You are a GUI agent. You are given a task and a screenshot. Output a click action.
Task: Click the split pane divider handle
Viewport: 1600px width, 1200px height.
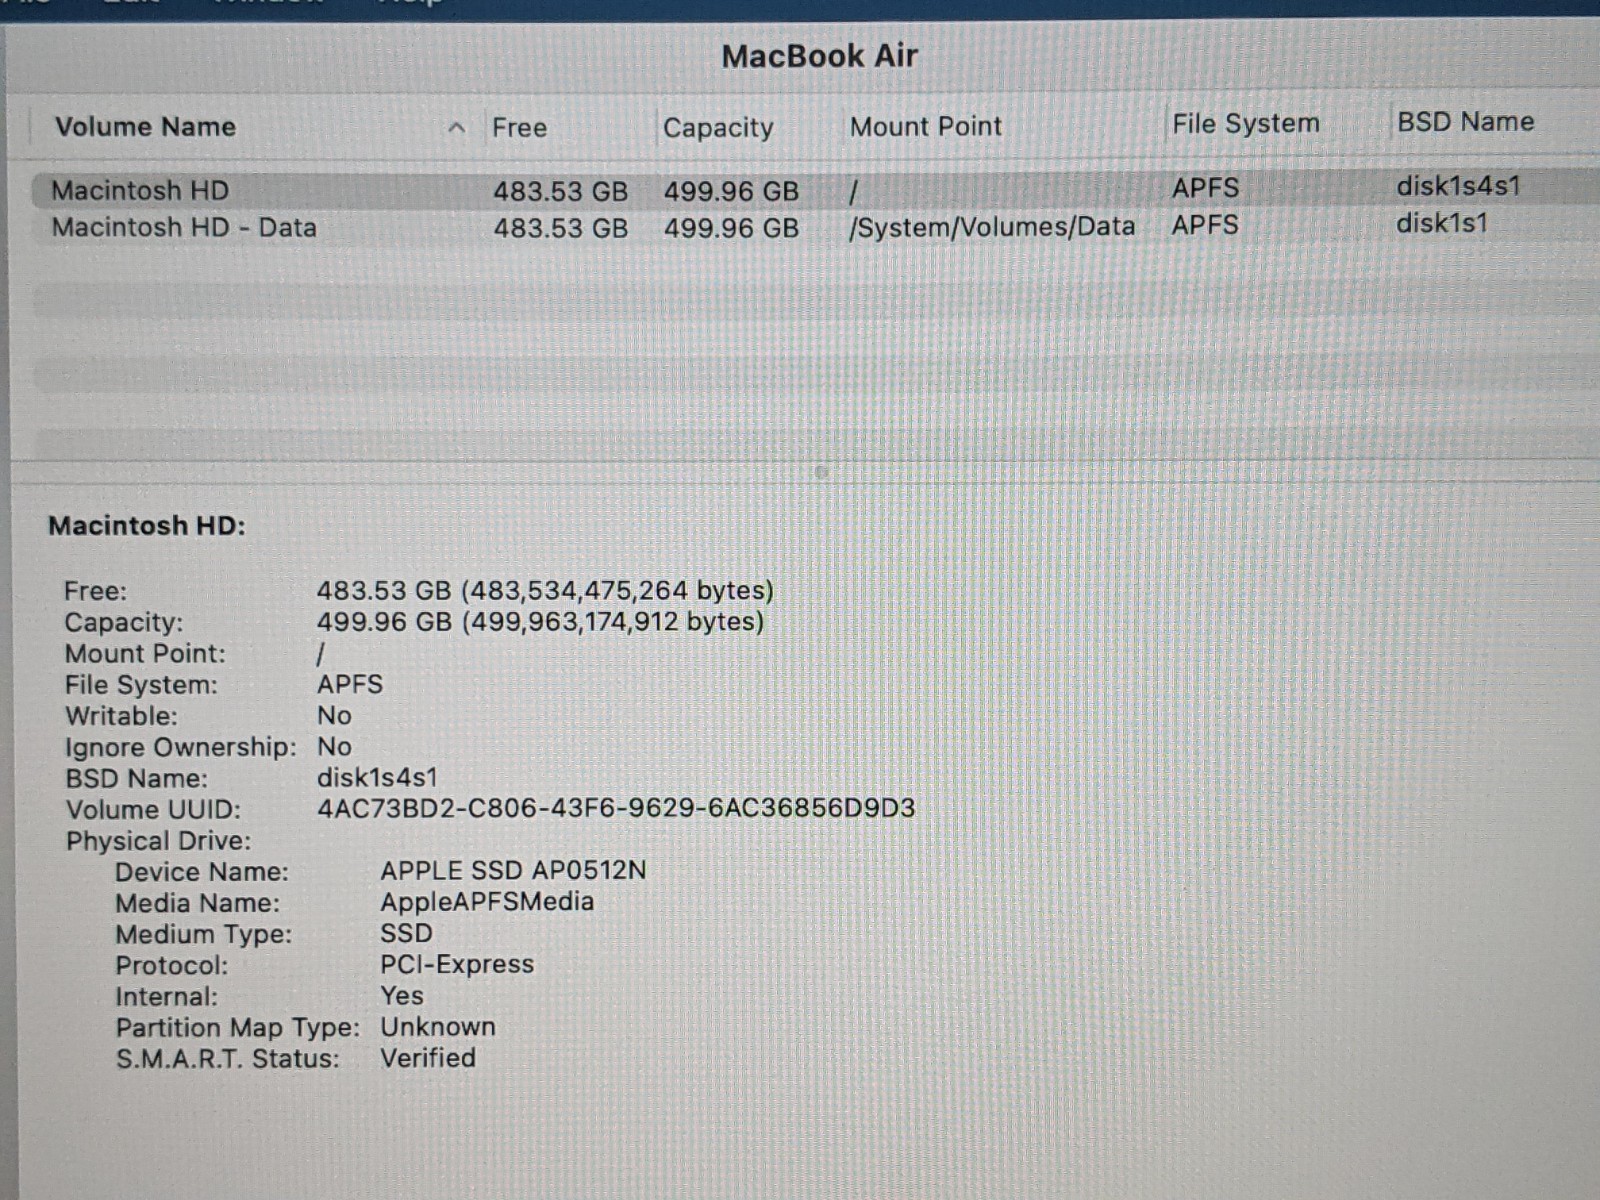[821, 472]
